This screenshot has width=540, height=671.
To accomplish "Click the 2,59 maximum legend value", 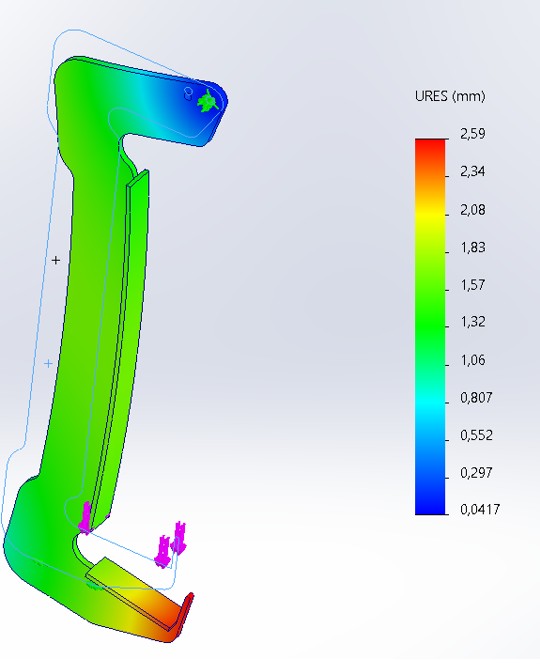I will tap(473, 134).
